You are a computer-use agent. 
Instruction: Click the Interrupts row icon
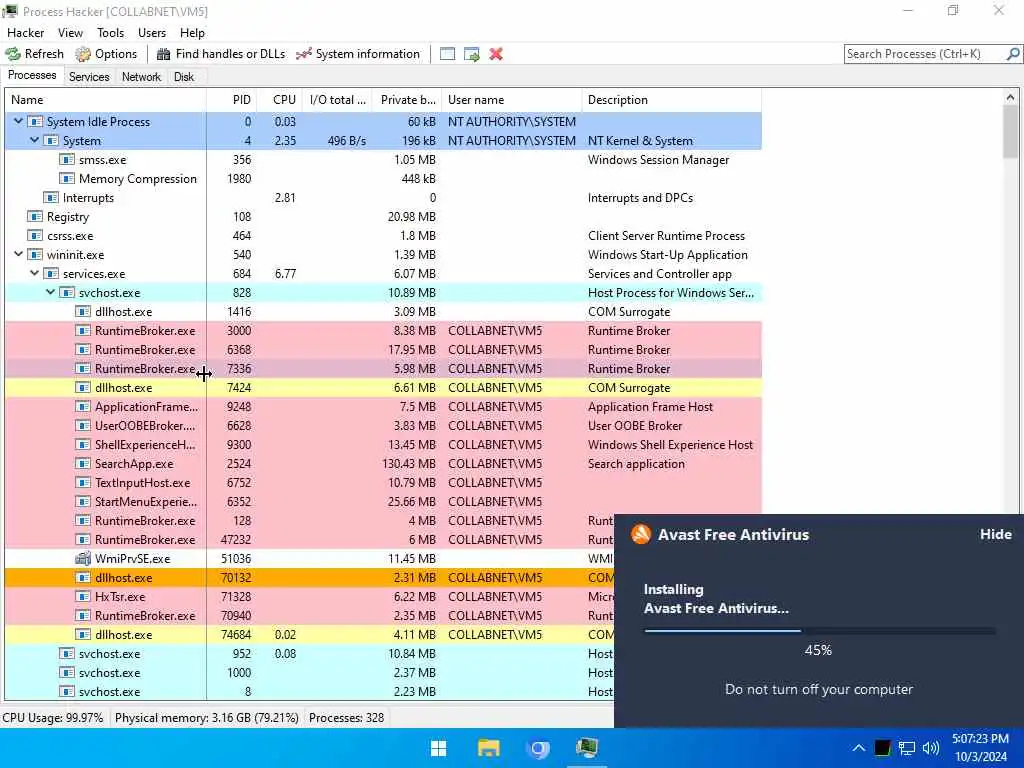[51, 197]
